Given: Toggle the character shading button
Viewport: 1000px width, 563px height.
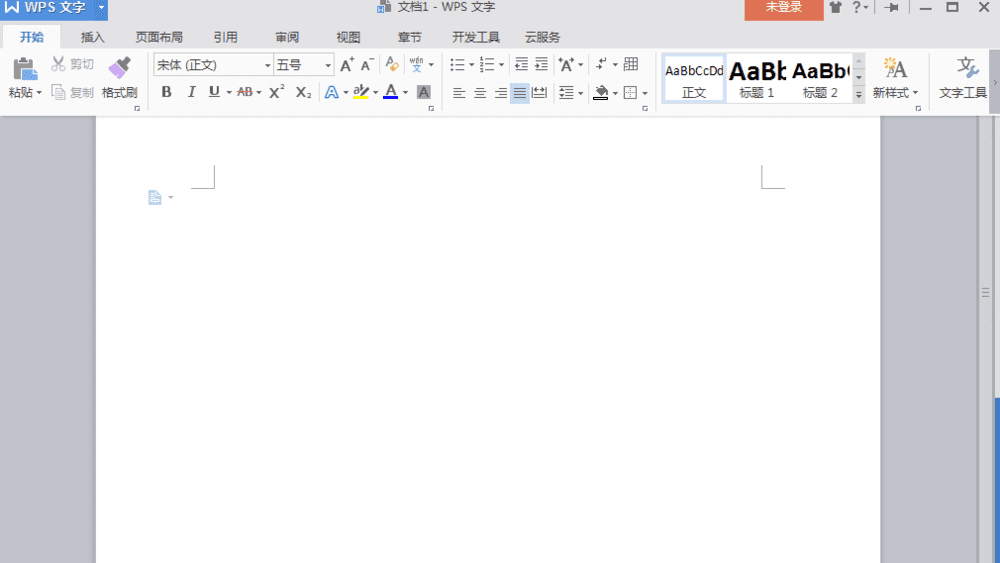Looking at the screenshot, I should [x=423, y=92].
